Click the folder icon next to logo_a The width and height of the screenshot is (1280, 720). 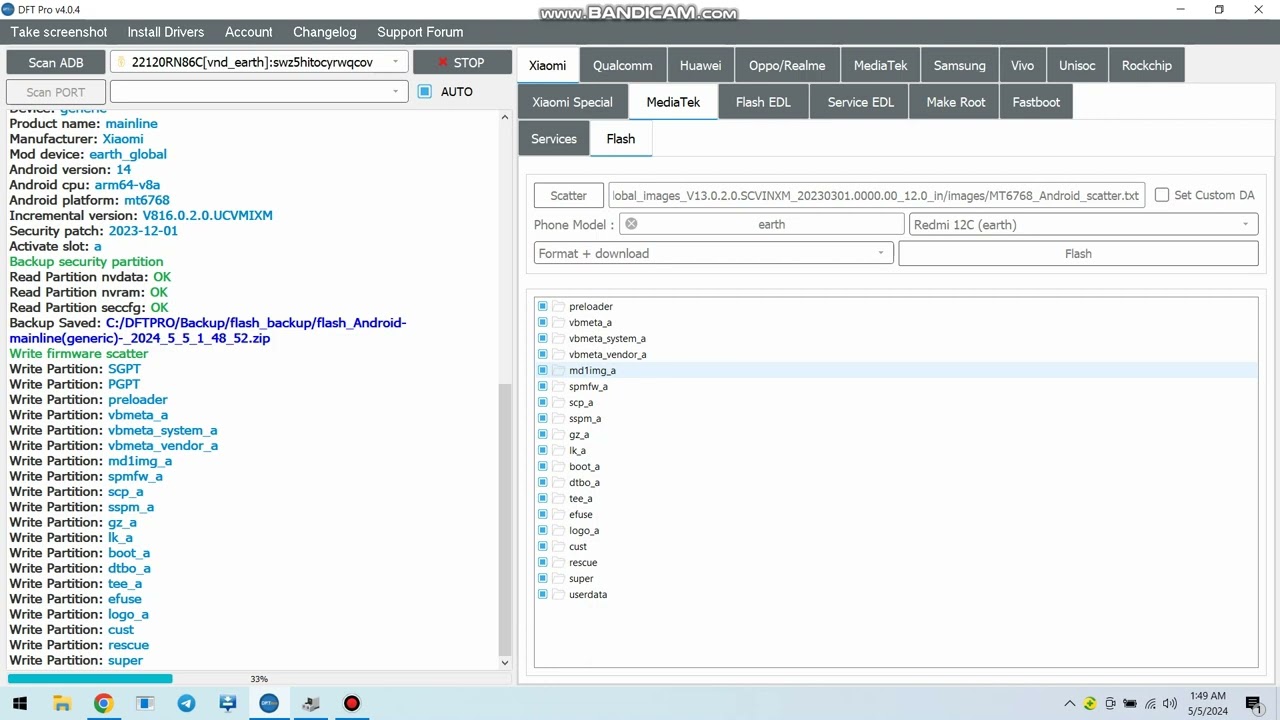pyautogui.click(x=560, y=530)
